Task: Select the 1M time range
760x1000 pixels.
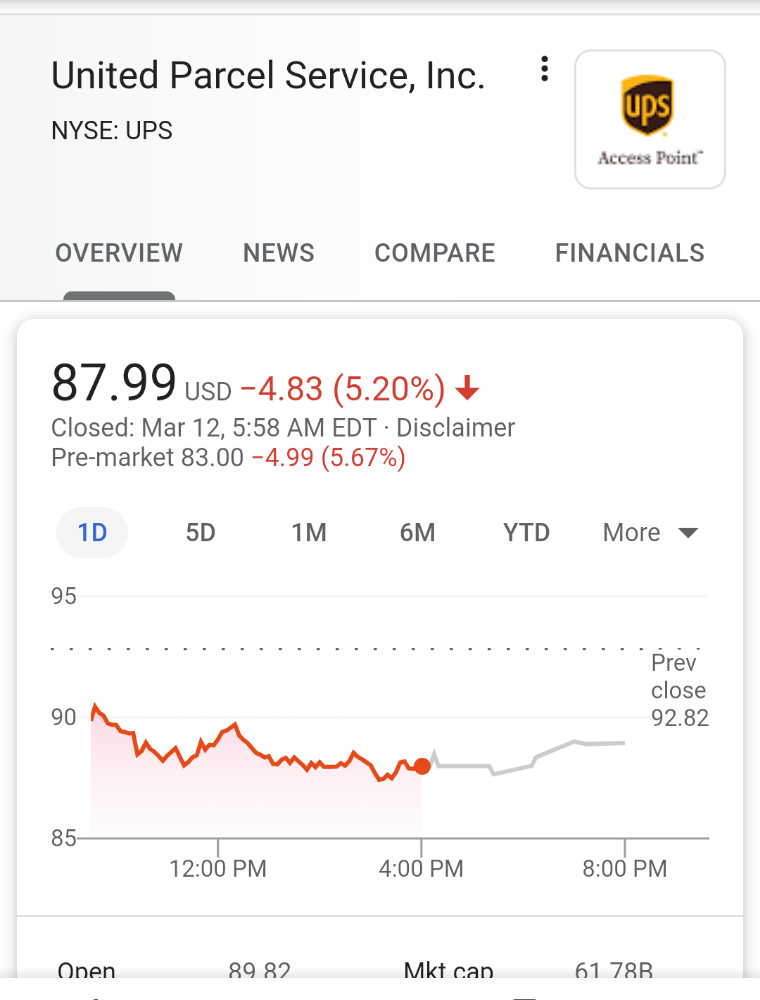Action: click(309, 533)
